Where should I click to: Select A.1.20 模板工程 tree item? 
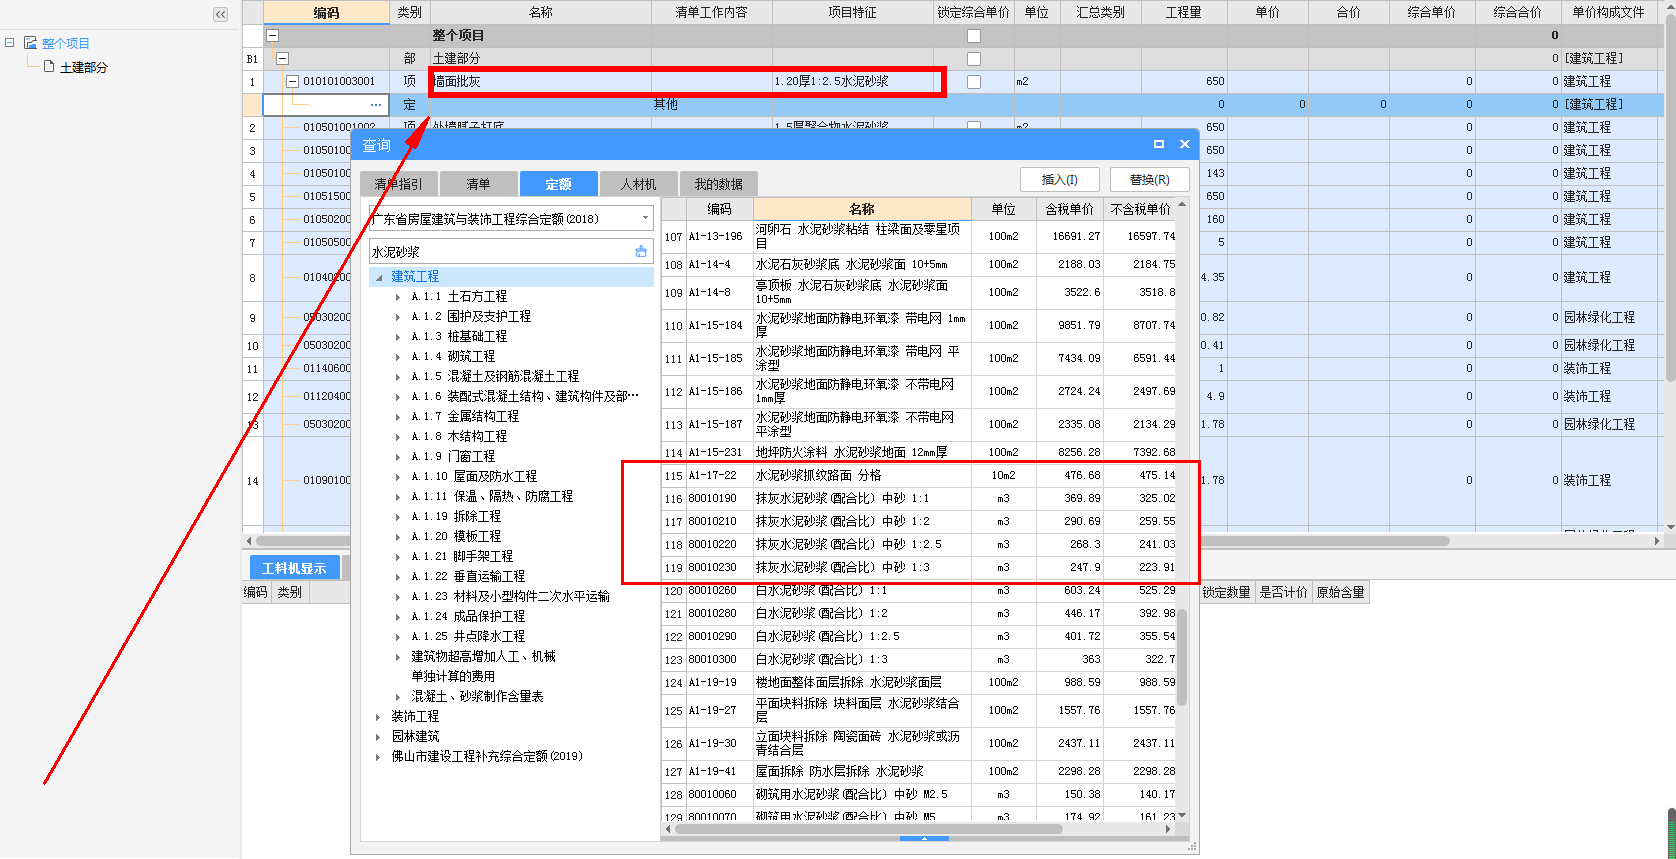(456, 537)
